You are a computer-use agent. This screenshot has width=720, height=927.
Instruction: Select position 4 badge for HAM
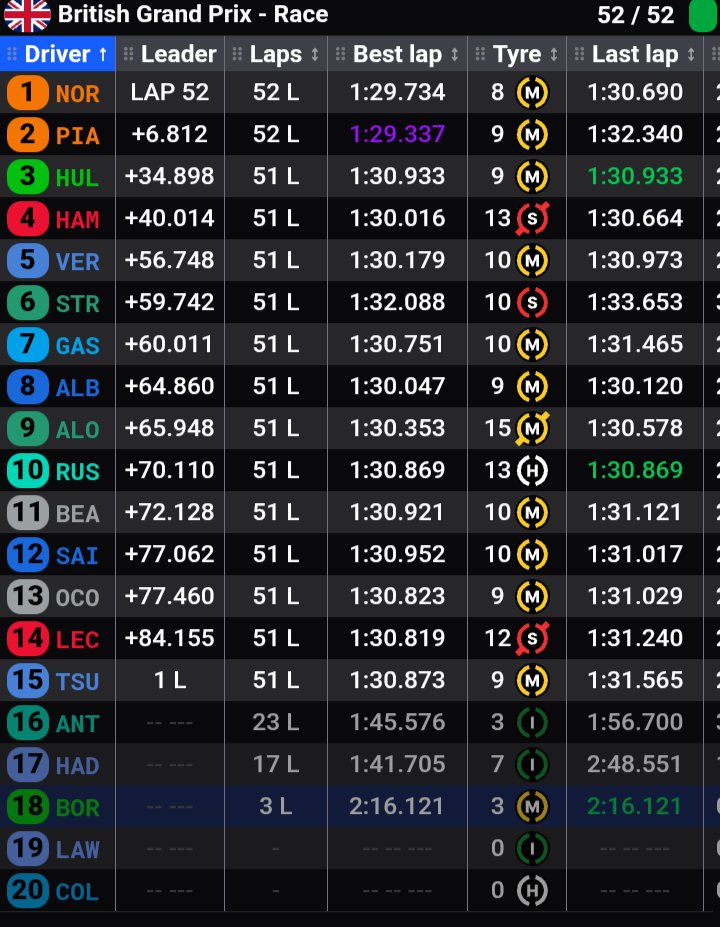tap(27, 218)
